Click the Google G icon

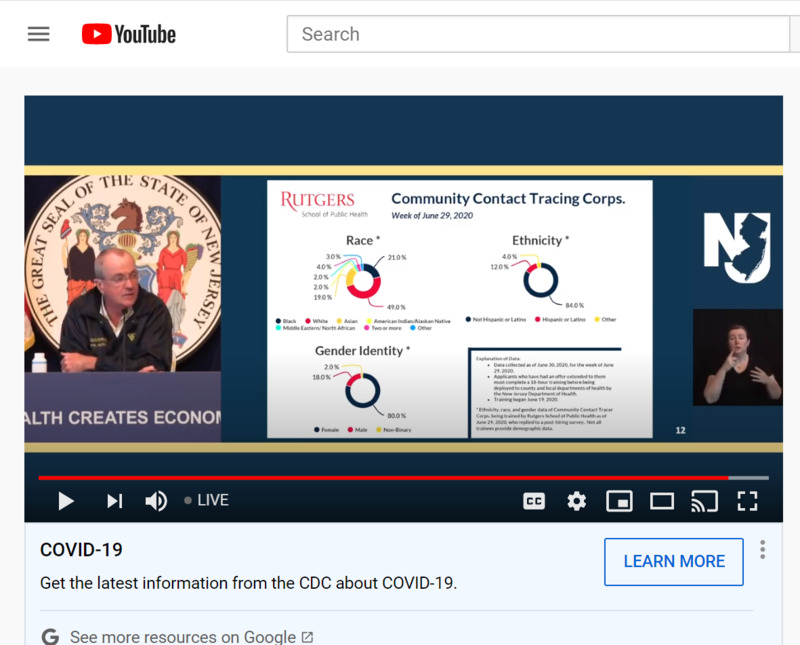pyautogui.click(x=50, y=636)
